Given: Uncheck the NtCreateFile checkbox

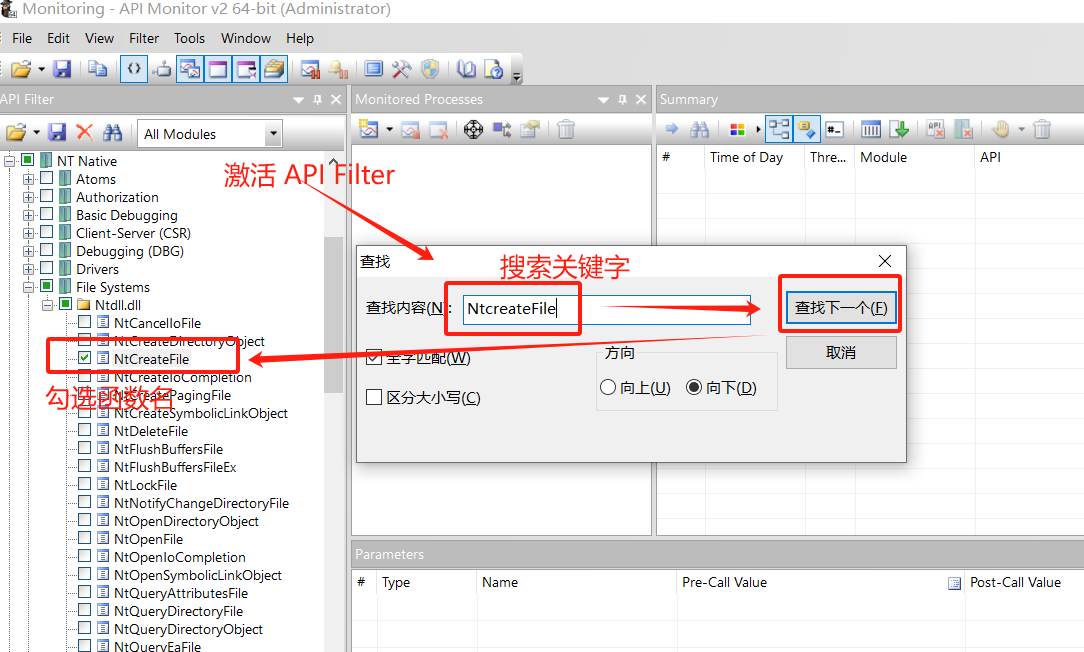Looking at the screenshot, I should click(84, 357).
